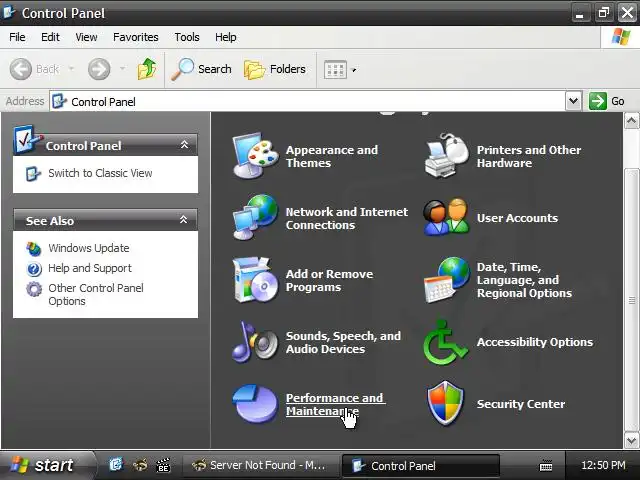The height and width of the screenshot is (480, 640).
Task: Click the scrollbar down arrow
Action: click(631, 440)
